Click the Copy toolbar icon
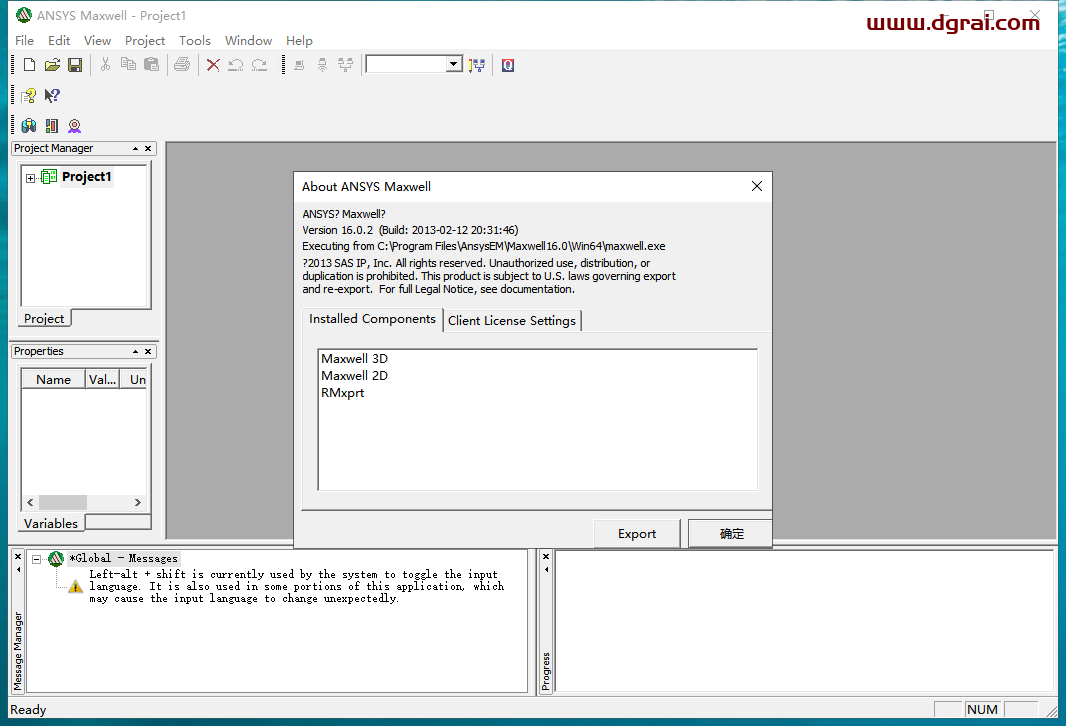This screenshot has height=726, width=1066. [x=128, y=64]
